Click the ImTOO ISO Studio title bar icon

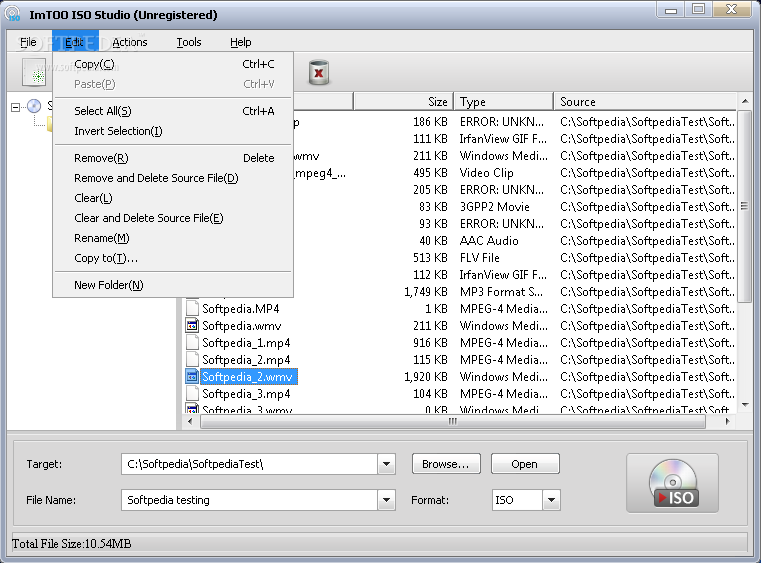click(x=13, y=14)
